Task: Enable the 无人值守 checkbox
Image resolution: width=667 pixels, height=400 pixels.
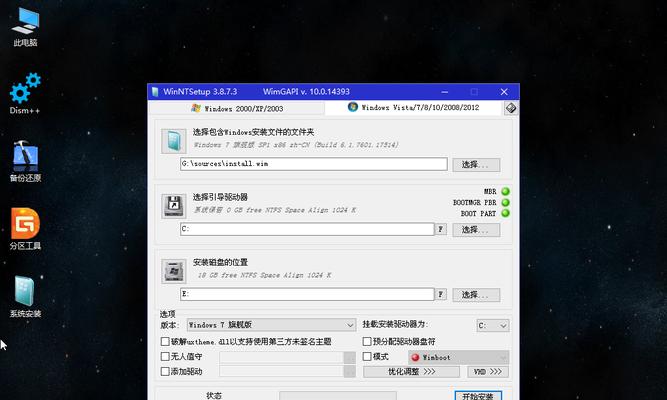Action: (x=165, y=357)
